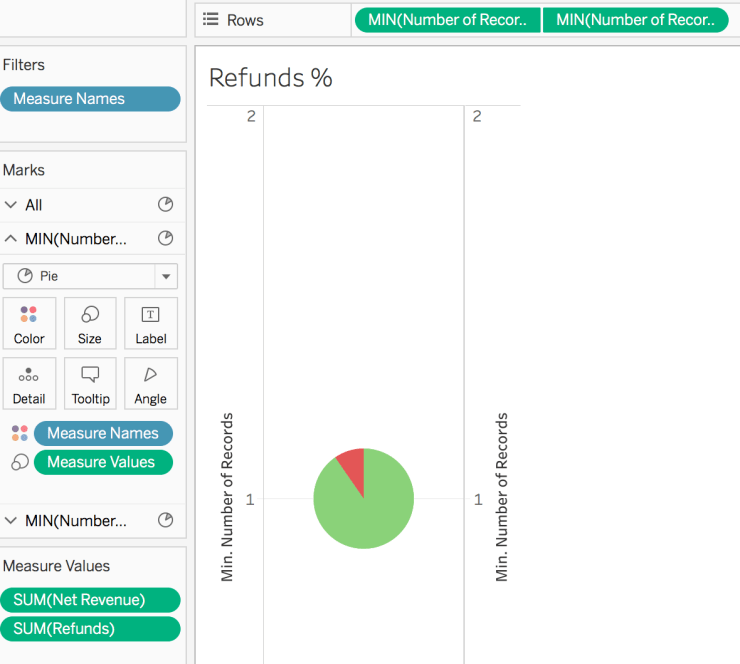
Task: Click first MIN(Number of Records) Rows pill
Action: click(x=447, y=20)
